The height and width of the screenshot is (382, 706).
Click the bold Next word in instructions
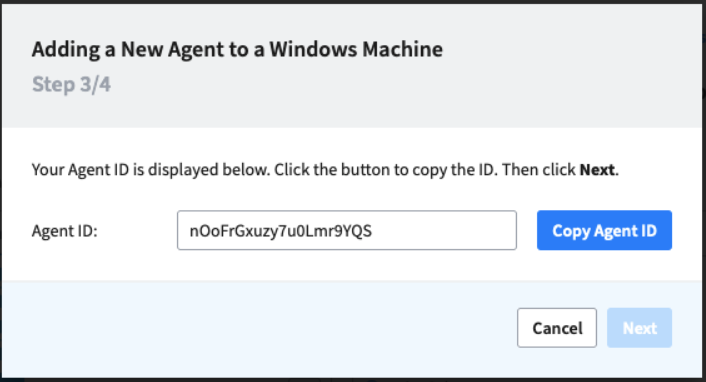coord(597,169)
